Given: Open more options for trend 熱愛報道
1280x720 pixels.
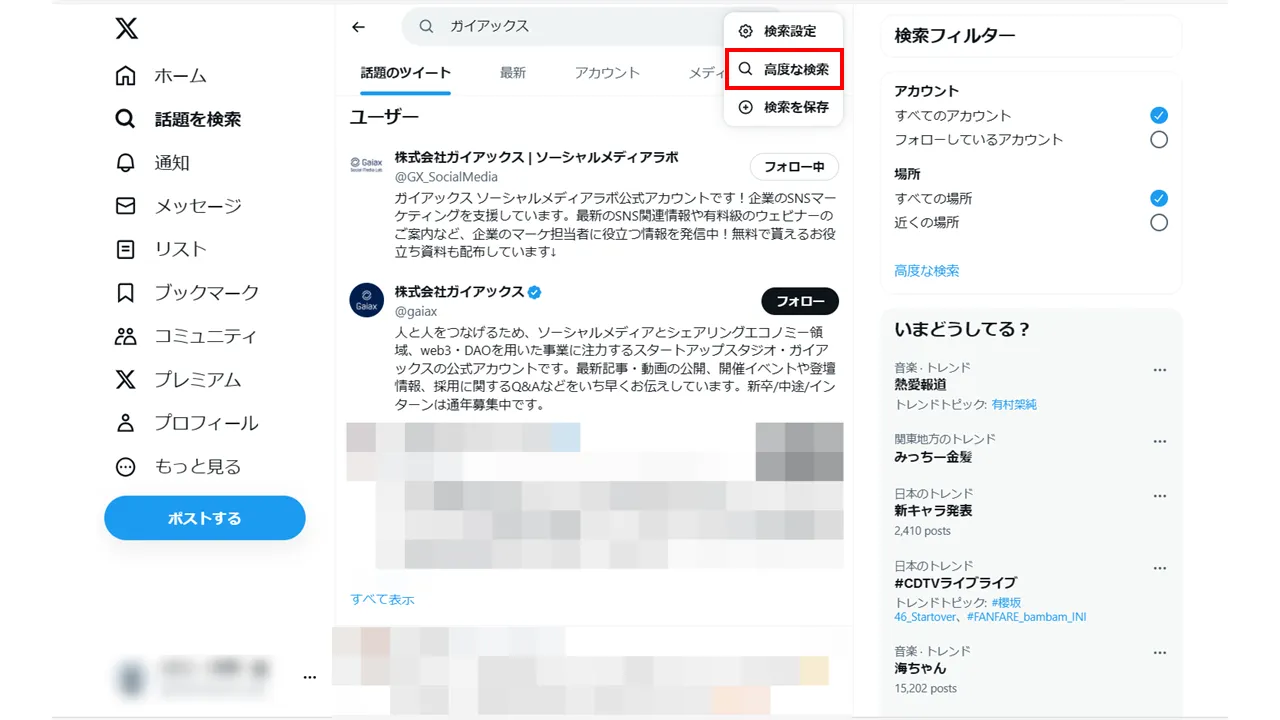Looking at the screenshot, I should (x=1159, y=369).
